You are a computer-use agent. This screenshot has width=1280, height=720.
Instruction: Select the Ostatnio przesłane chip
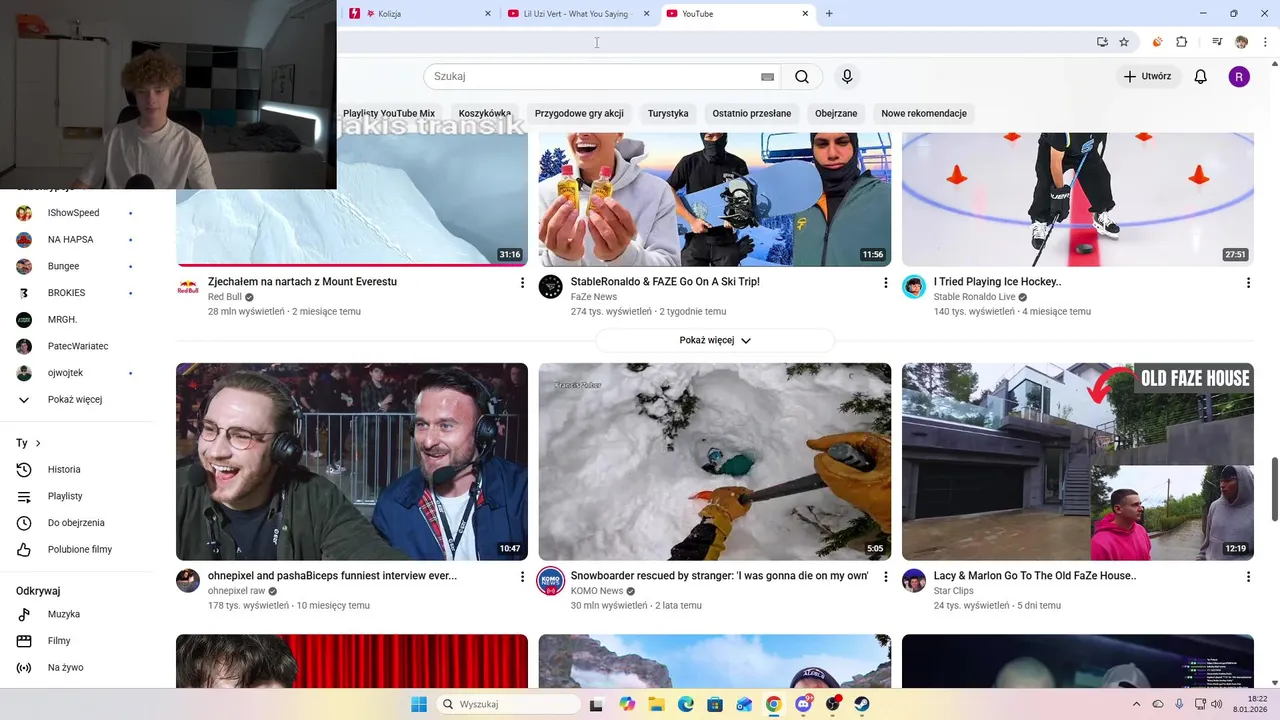point(752,113)
